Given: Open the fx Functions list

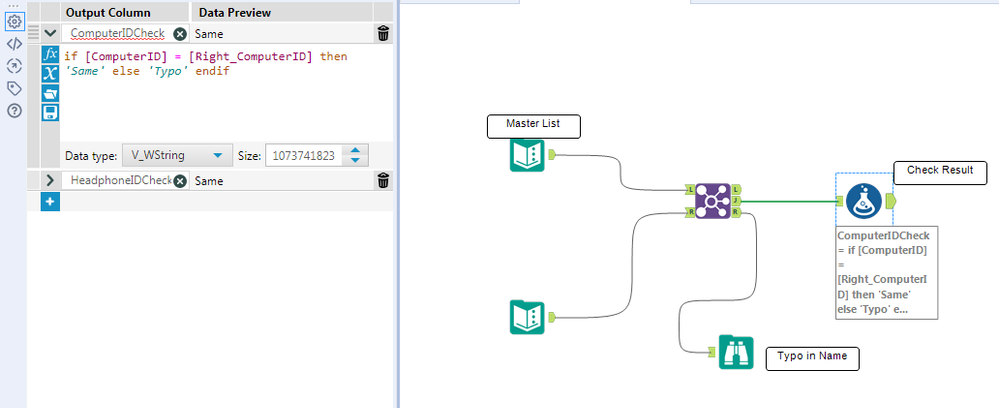Looking at the screenshot, I should 50,54.
